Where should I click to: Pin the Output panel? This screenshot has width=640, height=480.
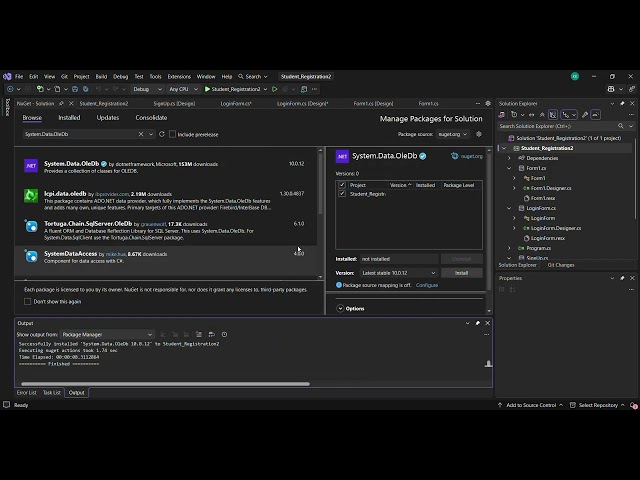point(478,323)
